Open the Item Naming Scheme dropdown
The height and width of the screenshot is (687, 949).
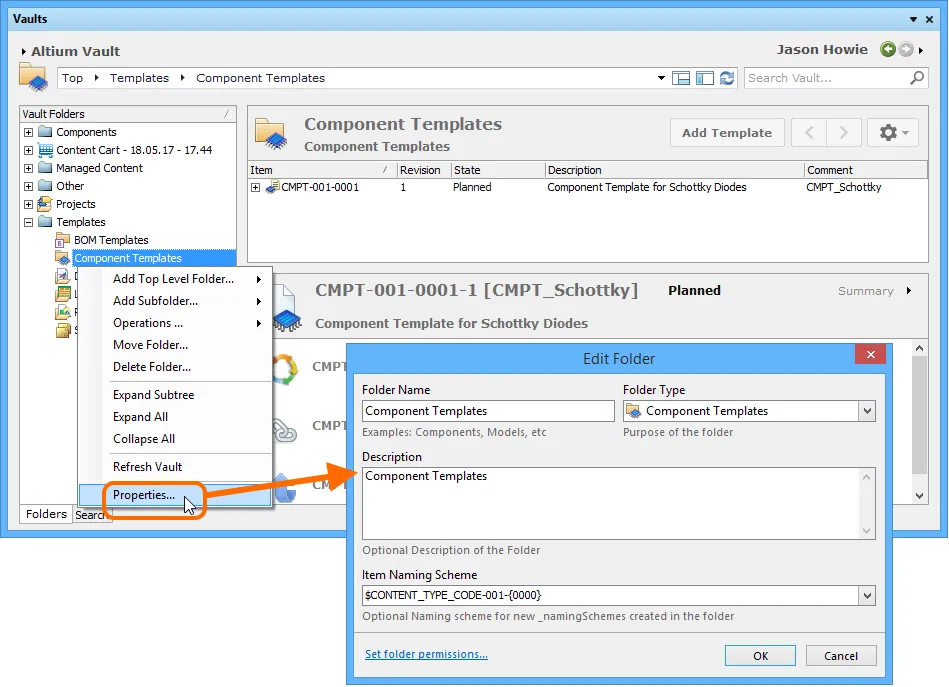click(867, 596)
